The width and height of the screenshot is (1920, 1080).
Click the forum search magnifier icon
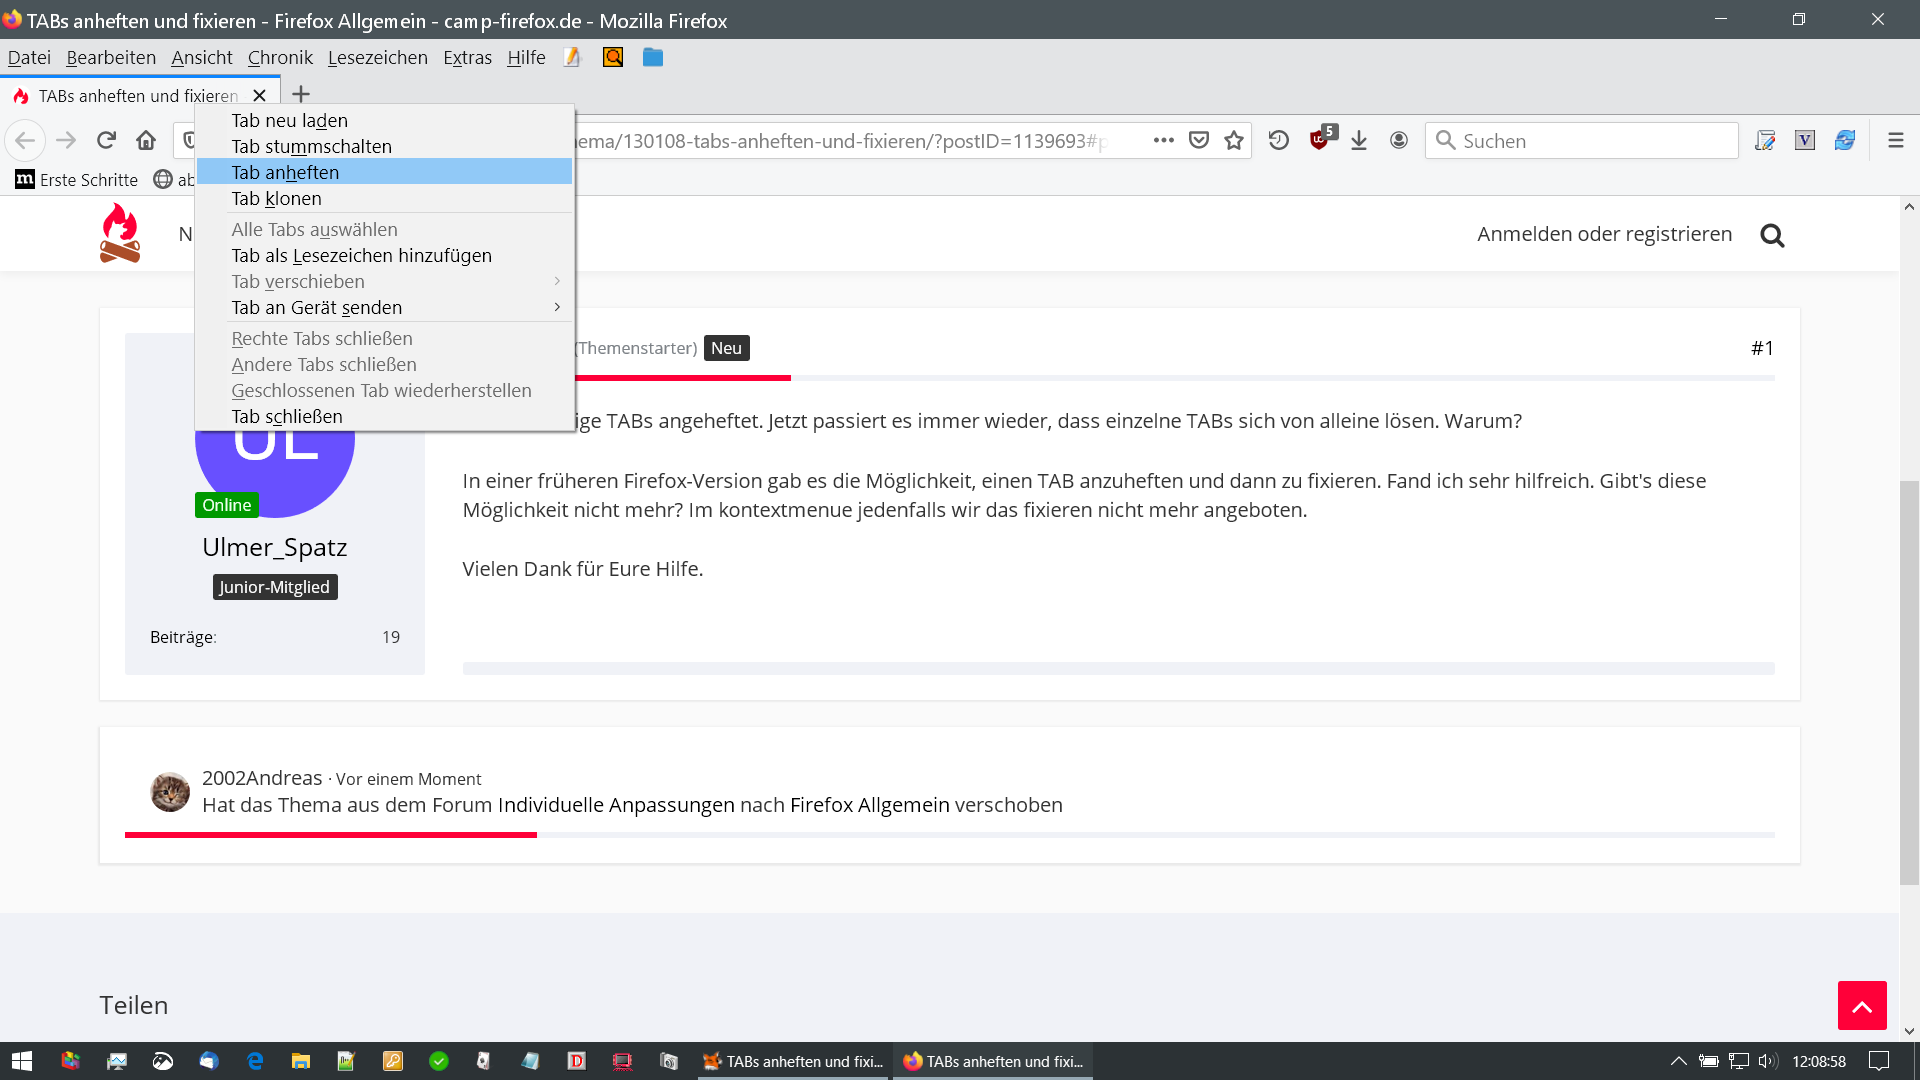(x=1772, y=235)
